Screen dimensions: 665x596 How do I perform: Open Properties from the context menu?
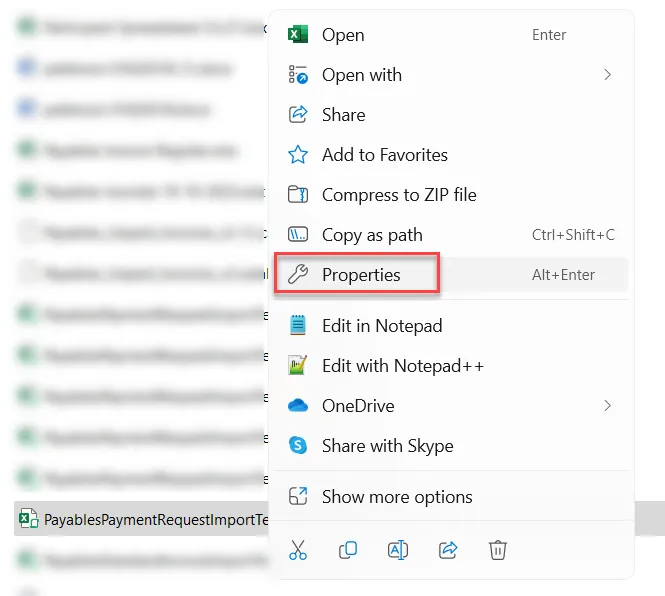(360, 275)
